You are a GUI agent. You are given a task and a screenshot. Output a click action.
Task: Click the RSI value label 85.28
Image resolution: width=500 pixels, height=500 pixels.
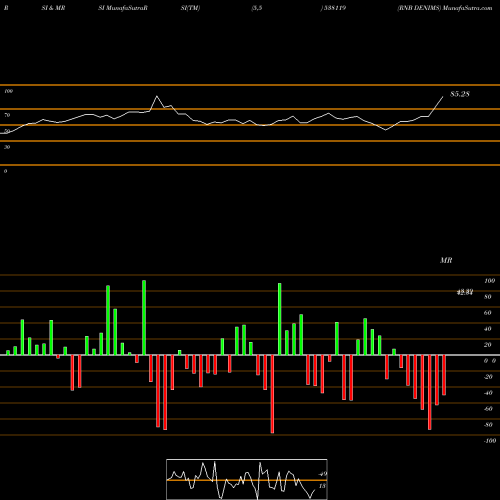click(x=460, y=94)
